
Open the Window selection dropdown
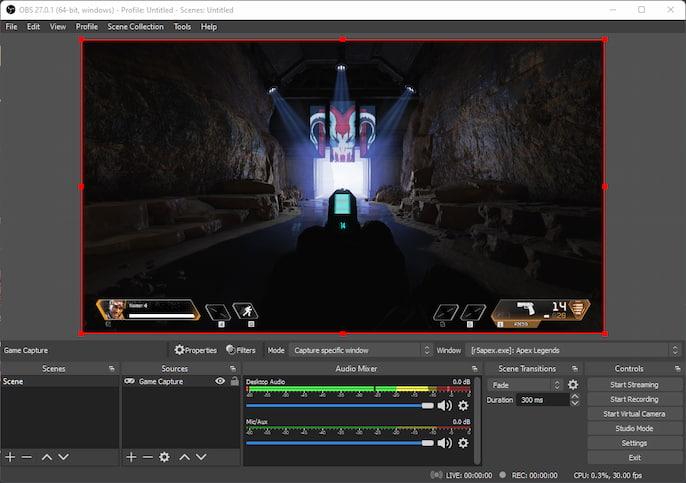[x=574, y=350]
